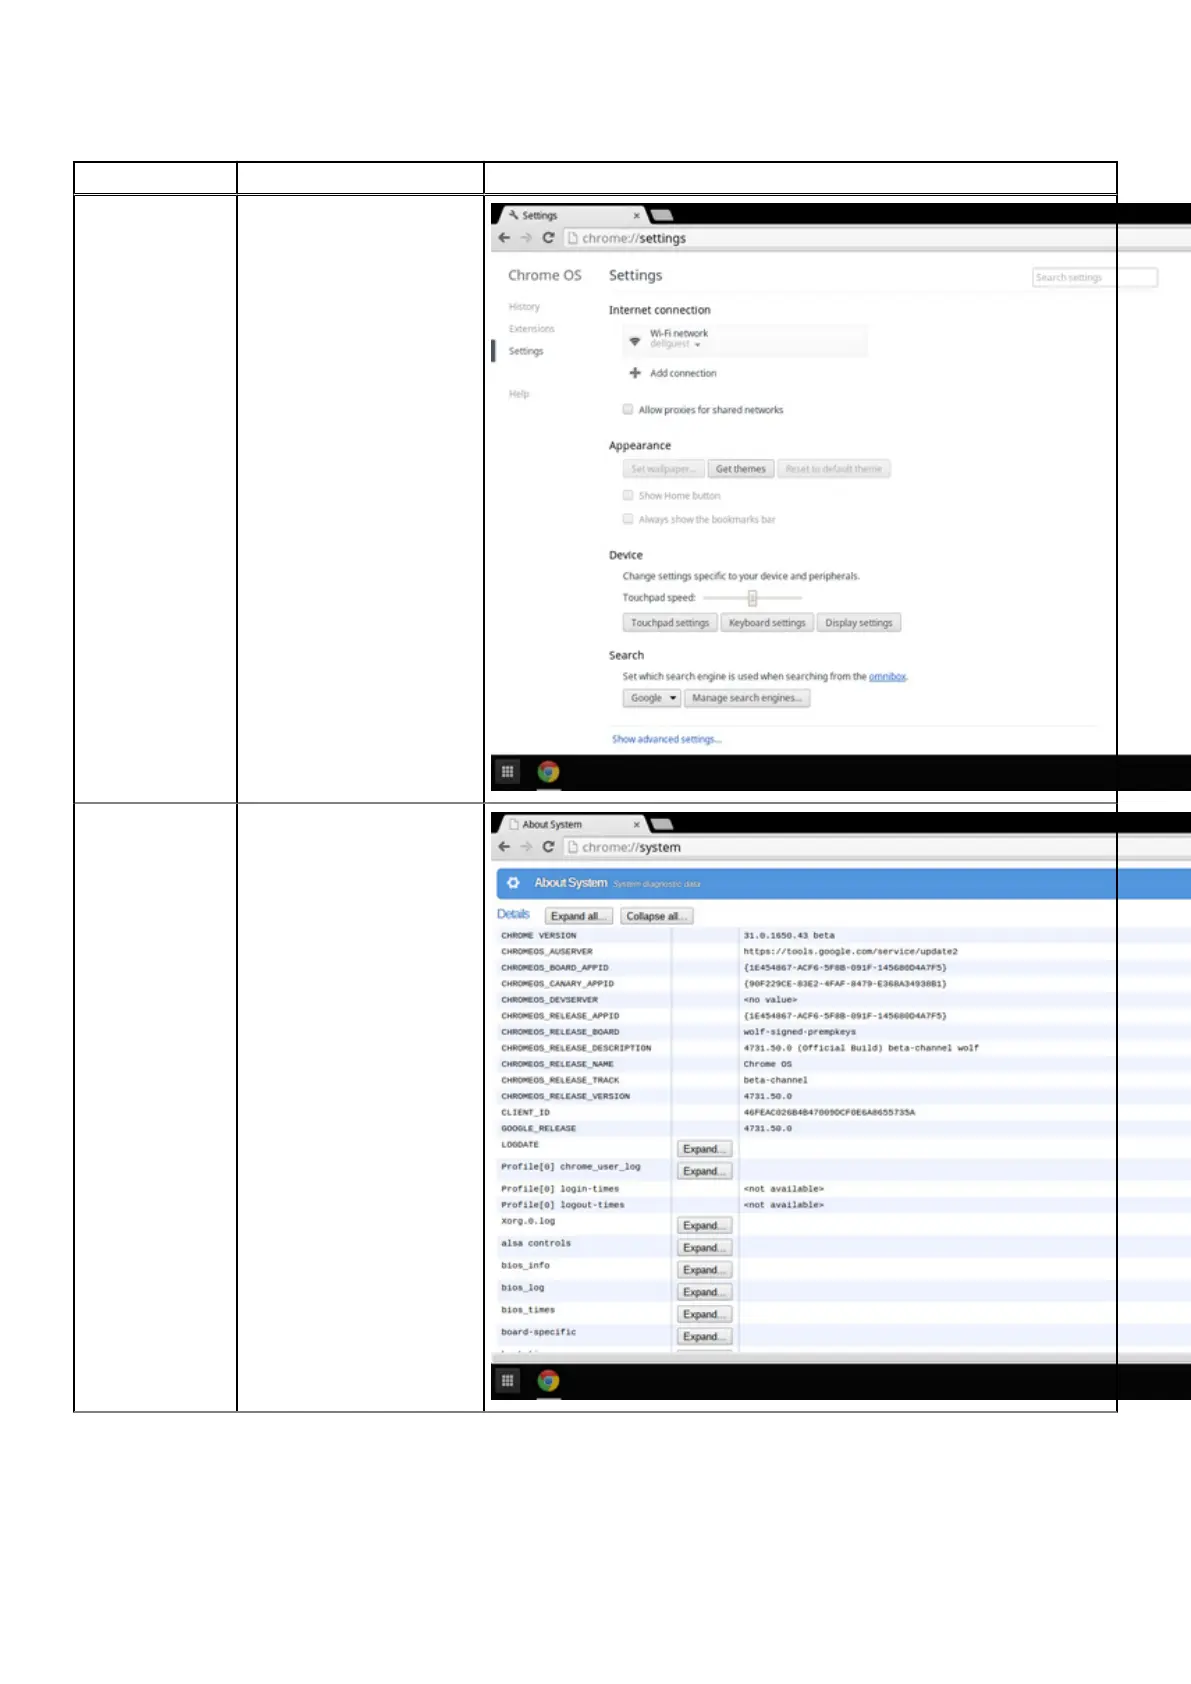1191x1684 pixels.
Task: Click the Collapse all button
Action: click(657, 916)
